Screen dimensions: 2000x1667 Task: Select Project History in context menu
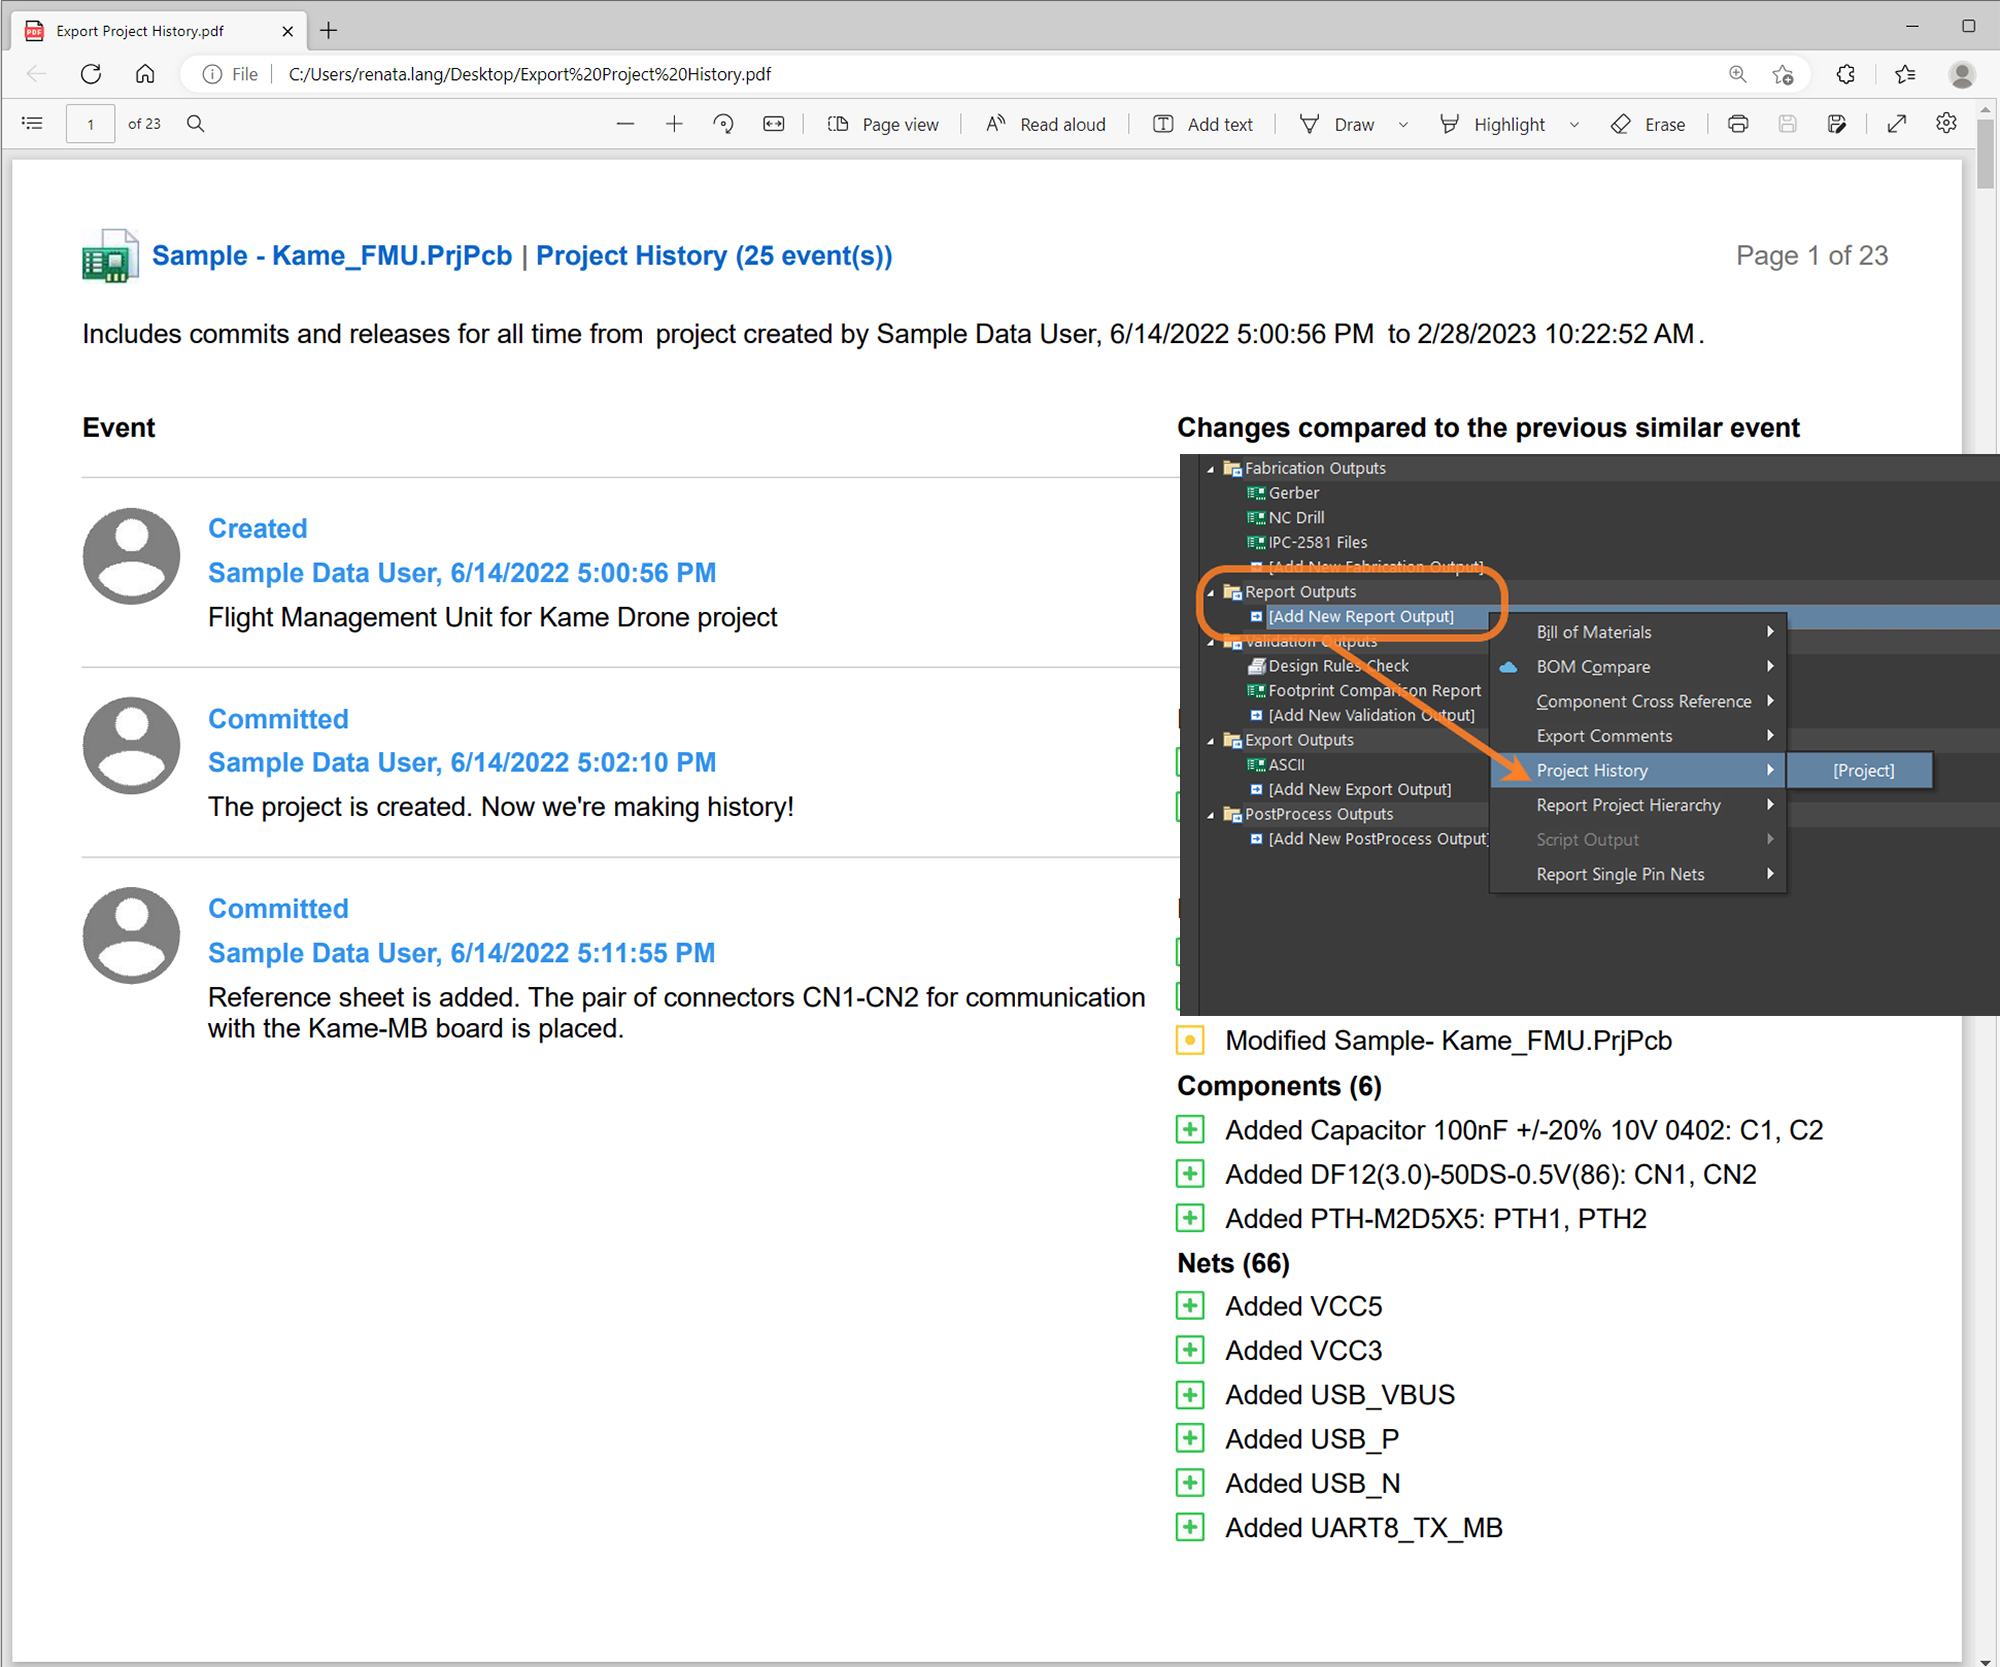[x=1592, y=770]
